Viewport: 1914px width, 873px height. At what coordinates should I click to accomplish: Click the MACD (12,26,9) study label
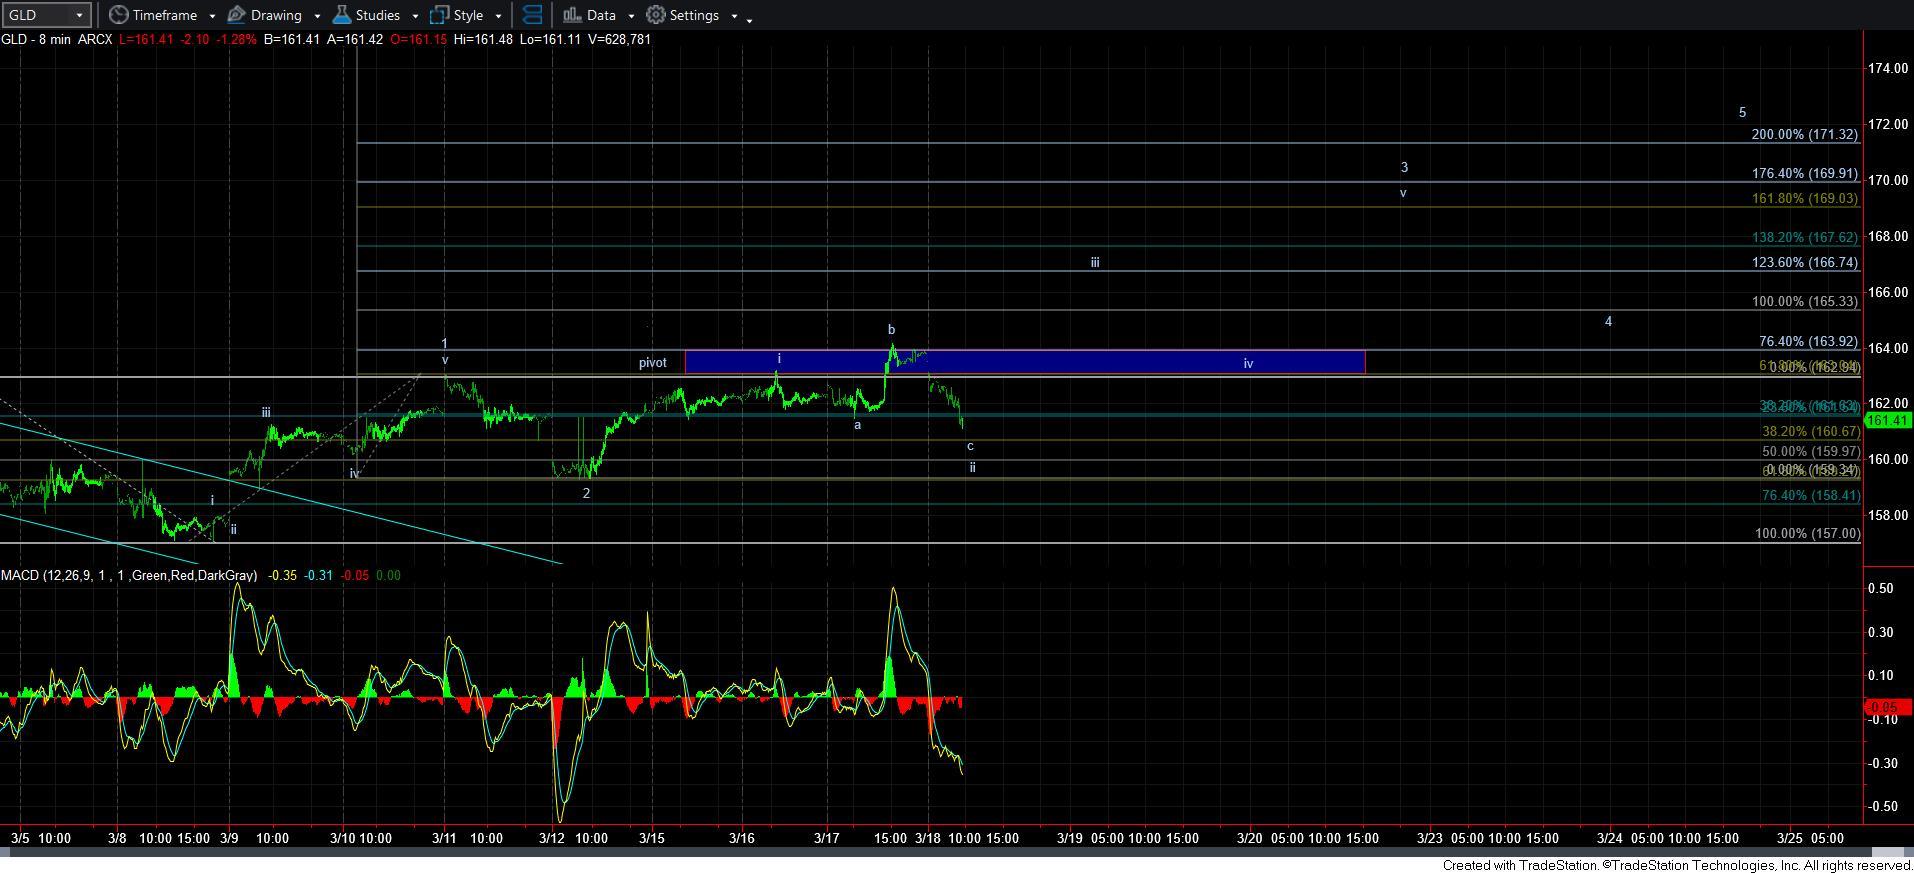129,575
